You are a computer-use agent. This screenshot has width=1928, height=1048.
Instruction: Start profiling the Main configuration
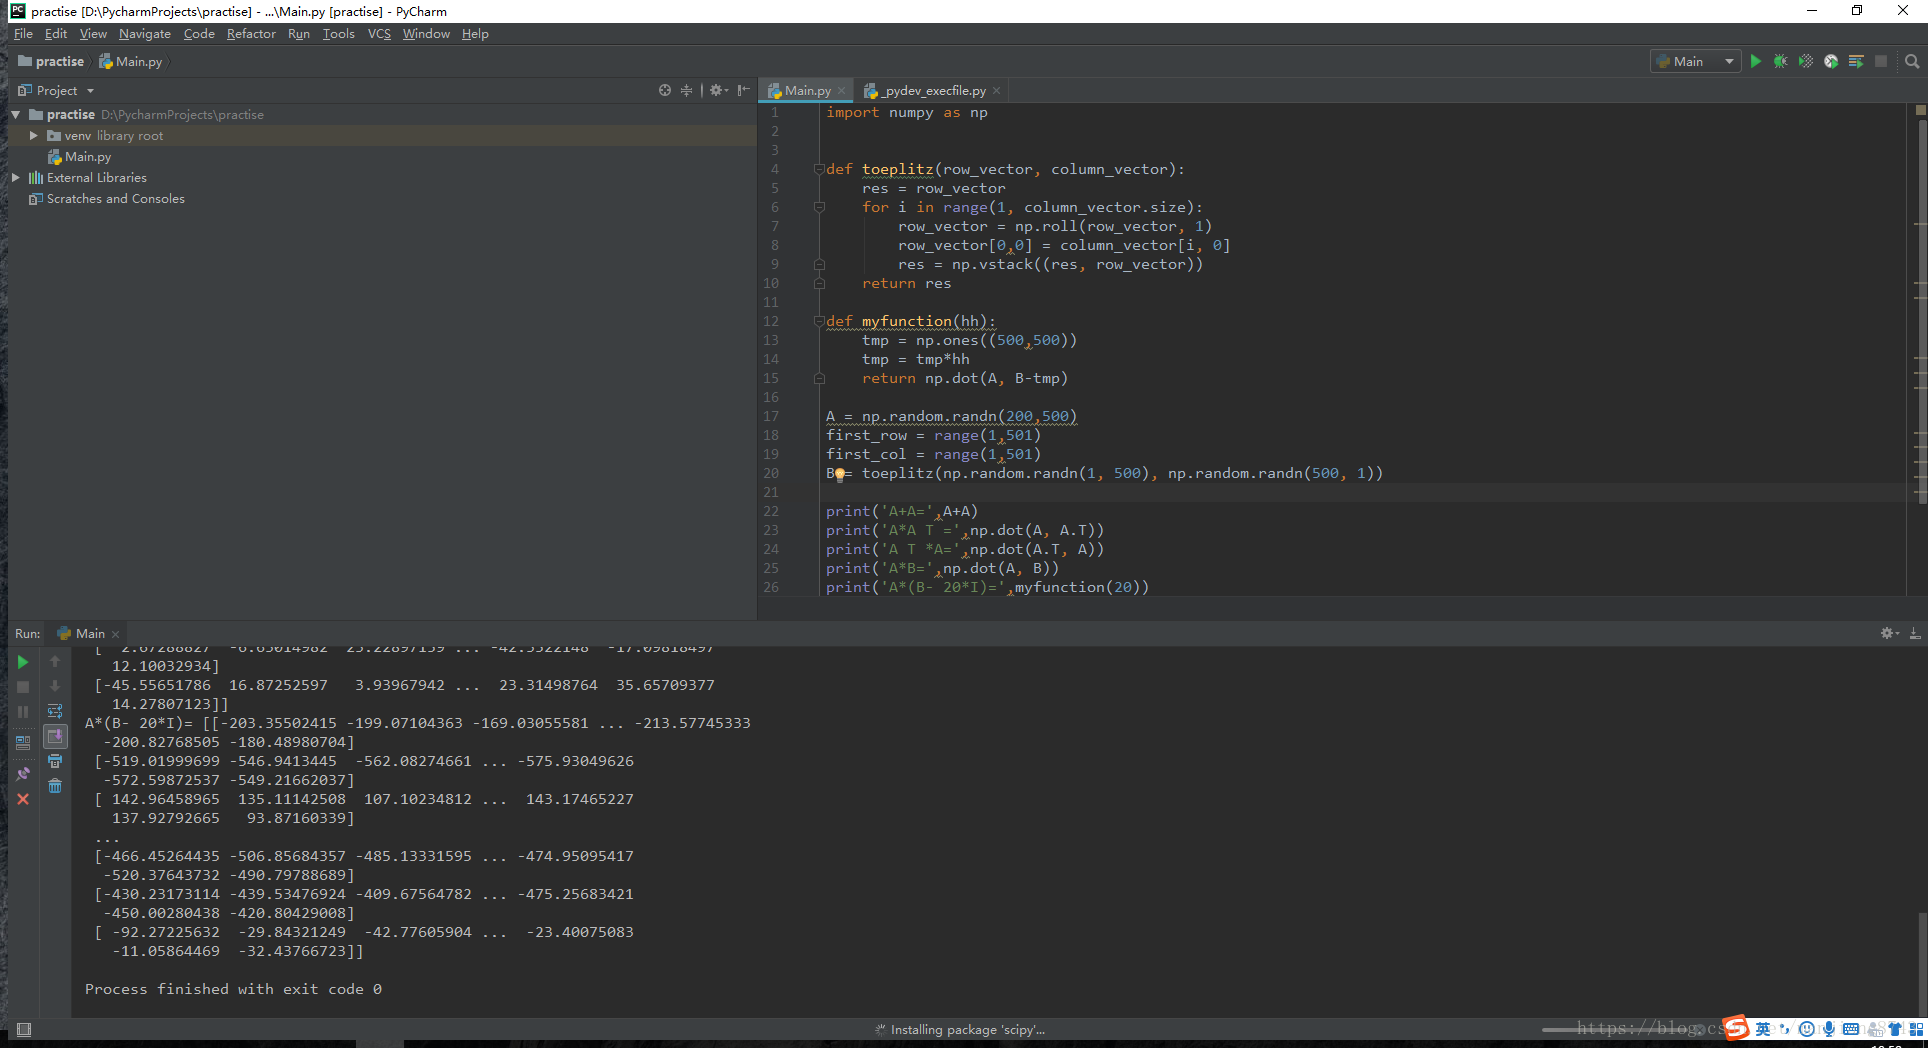click(1831, 61)
